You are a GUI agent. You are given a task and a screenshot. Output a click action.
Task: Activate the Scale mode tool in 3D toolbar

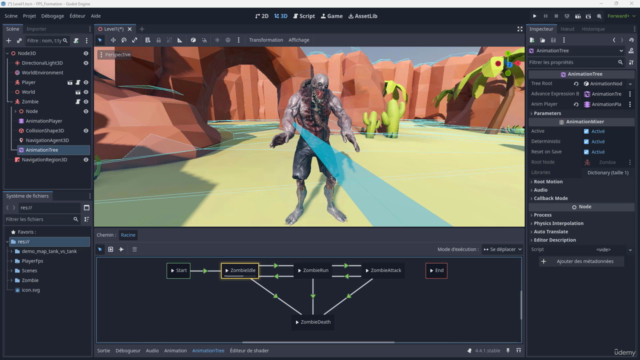pyautogui.click(x=135, y=40)
